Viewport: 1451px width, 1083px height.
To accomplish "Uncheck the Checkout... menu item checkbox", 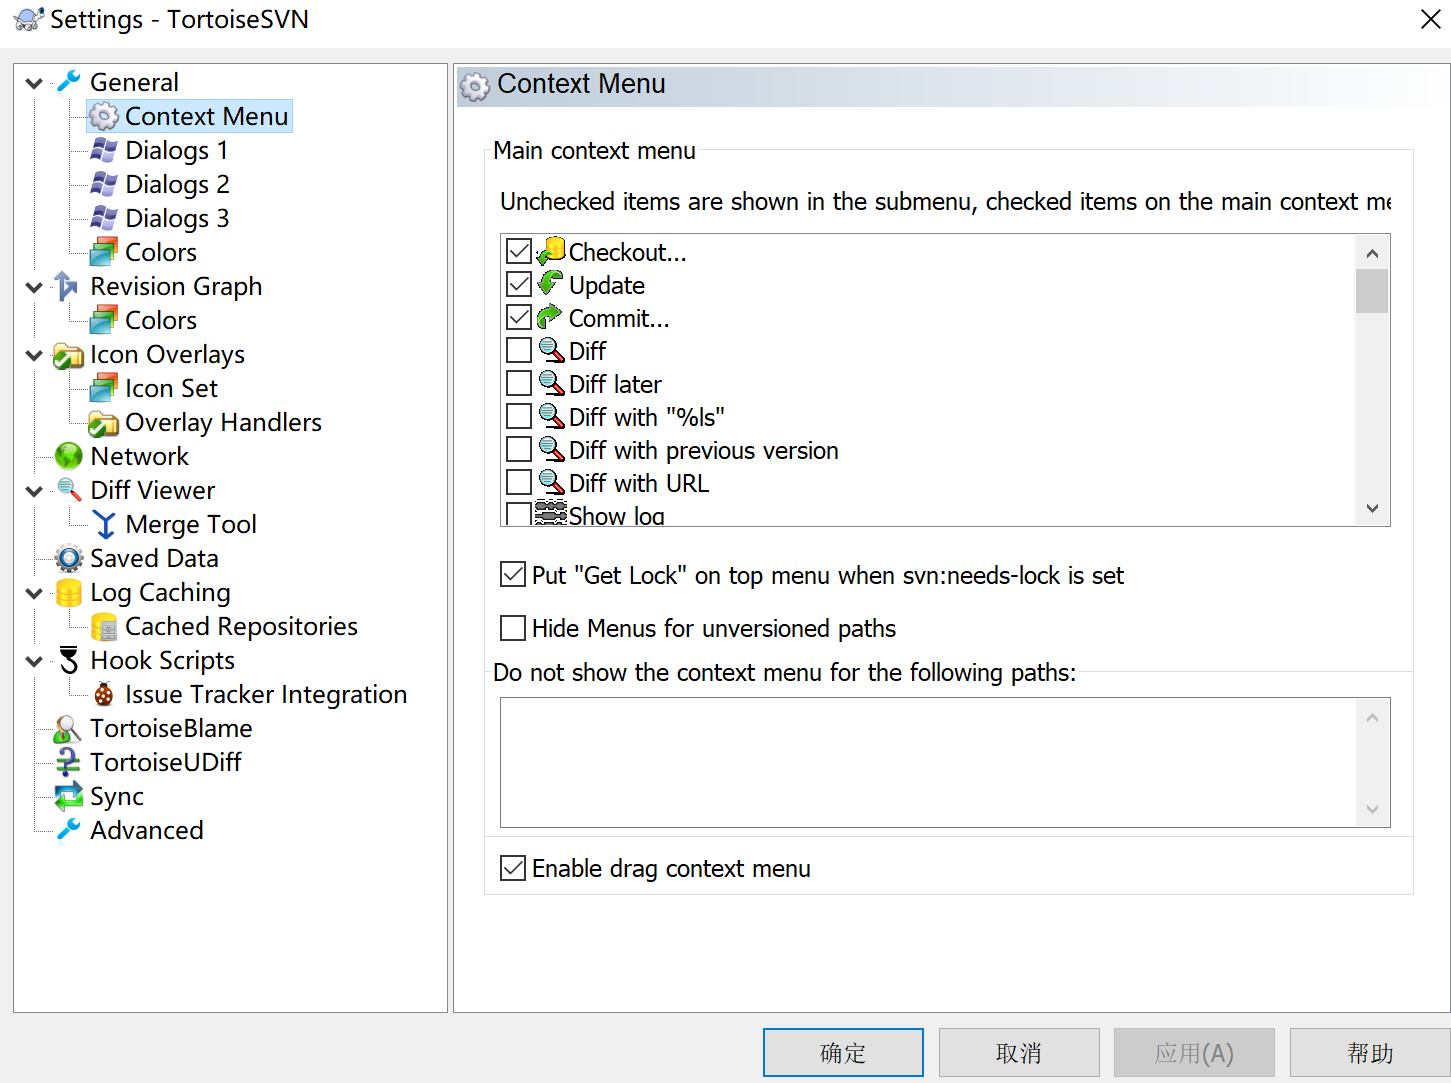I will tap(519, 251).
